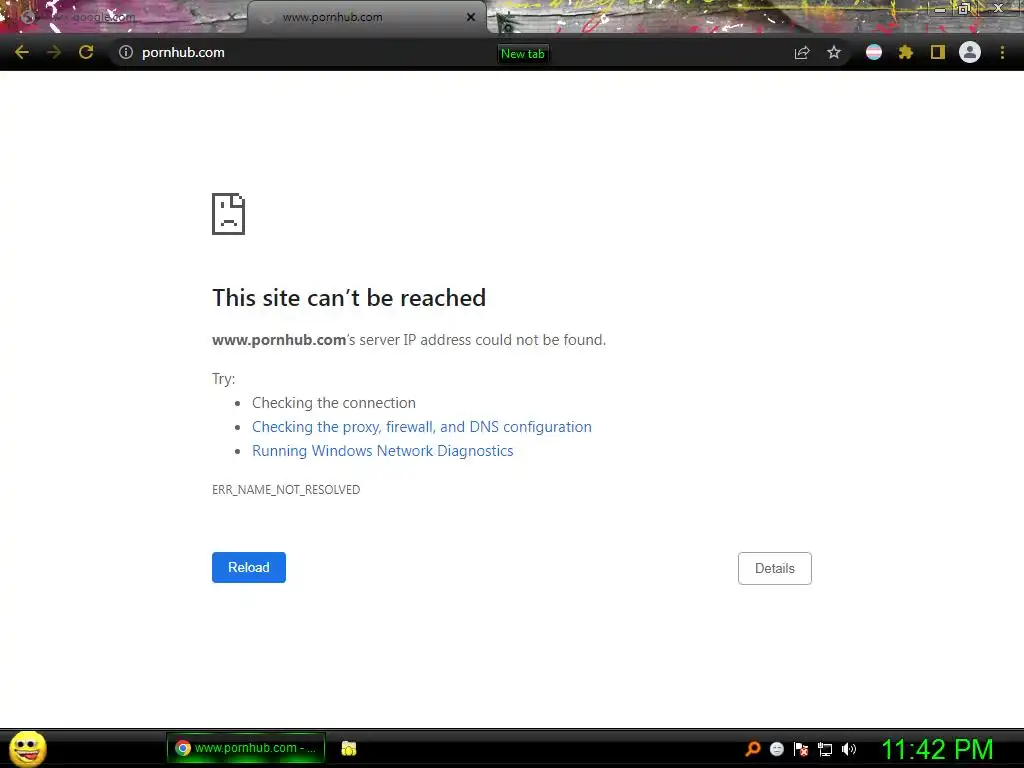Click the volume speaker tray icon
The height and width of the screenshot is (768, 1024).
point(849,749)
